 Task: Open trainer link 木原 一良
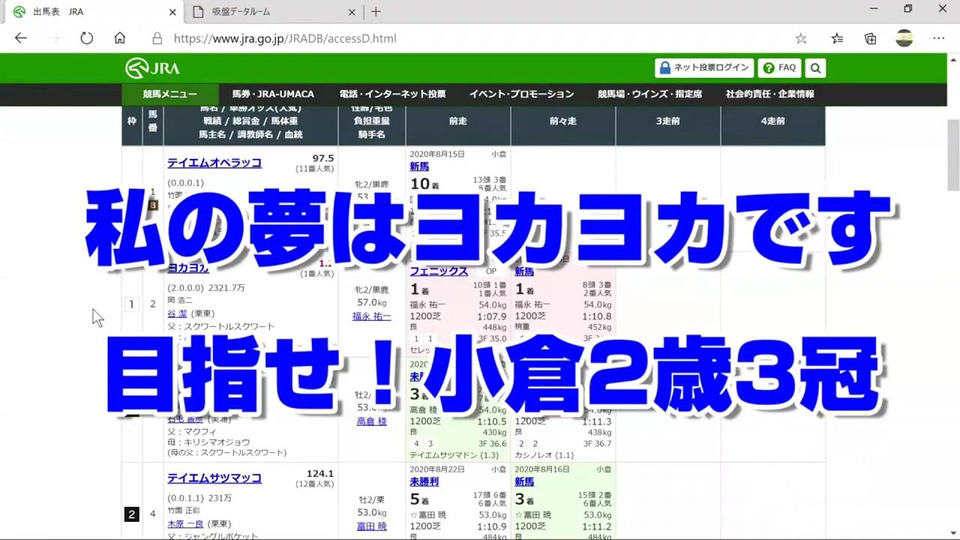coord(186,524)
